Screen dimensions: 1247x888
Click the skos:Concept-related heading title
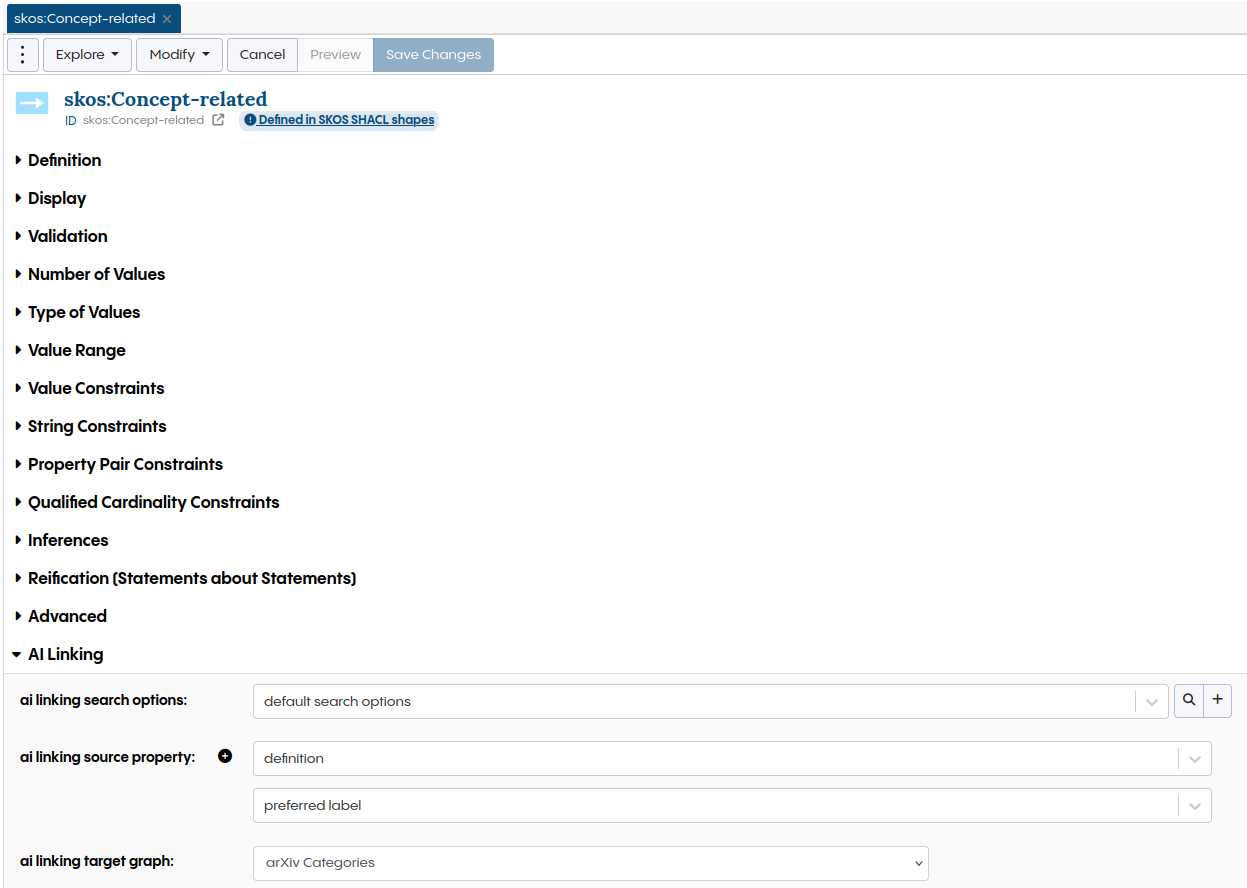(x=166, y=99)
